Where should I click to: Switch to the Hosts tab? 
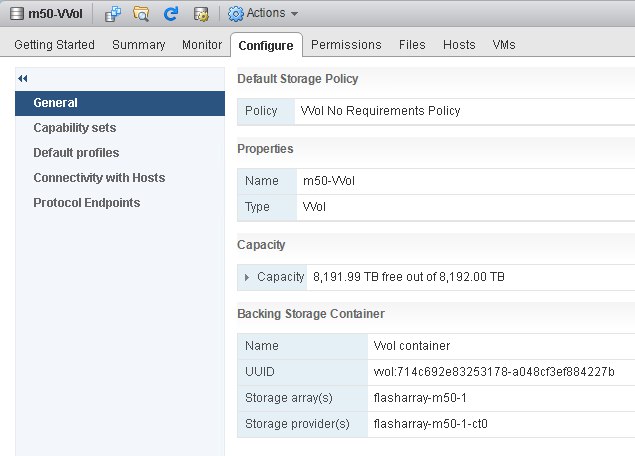coord(459,45)
